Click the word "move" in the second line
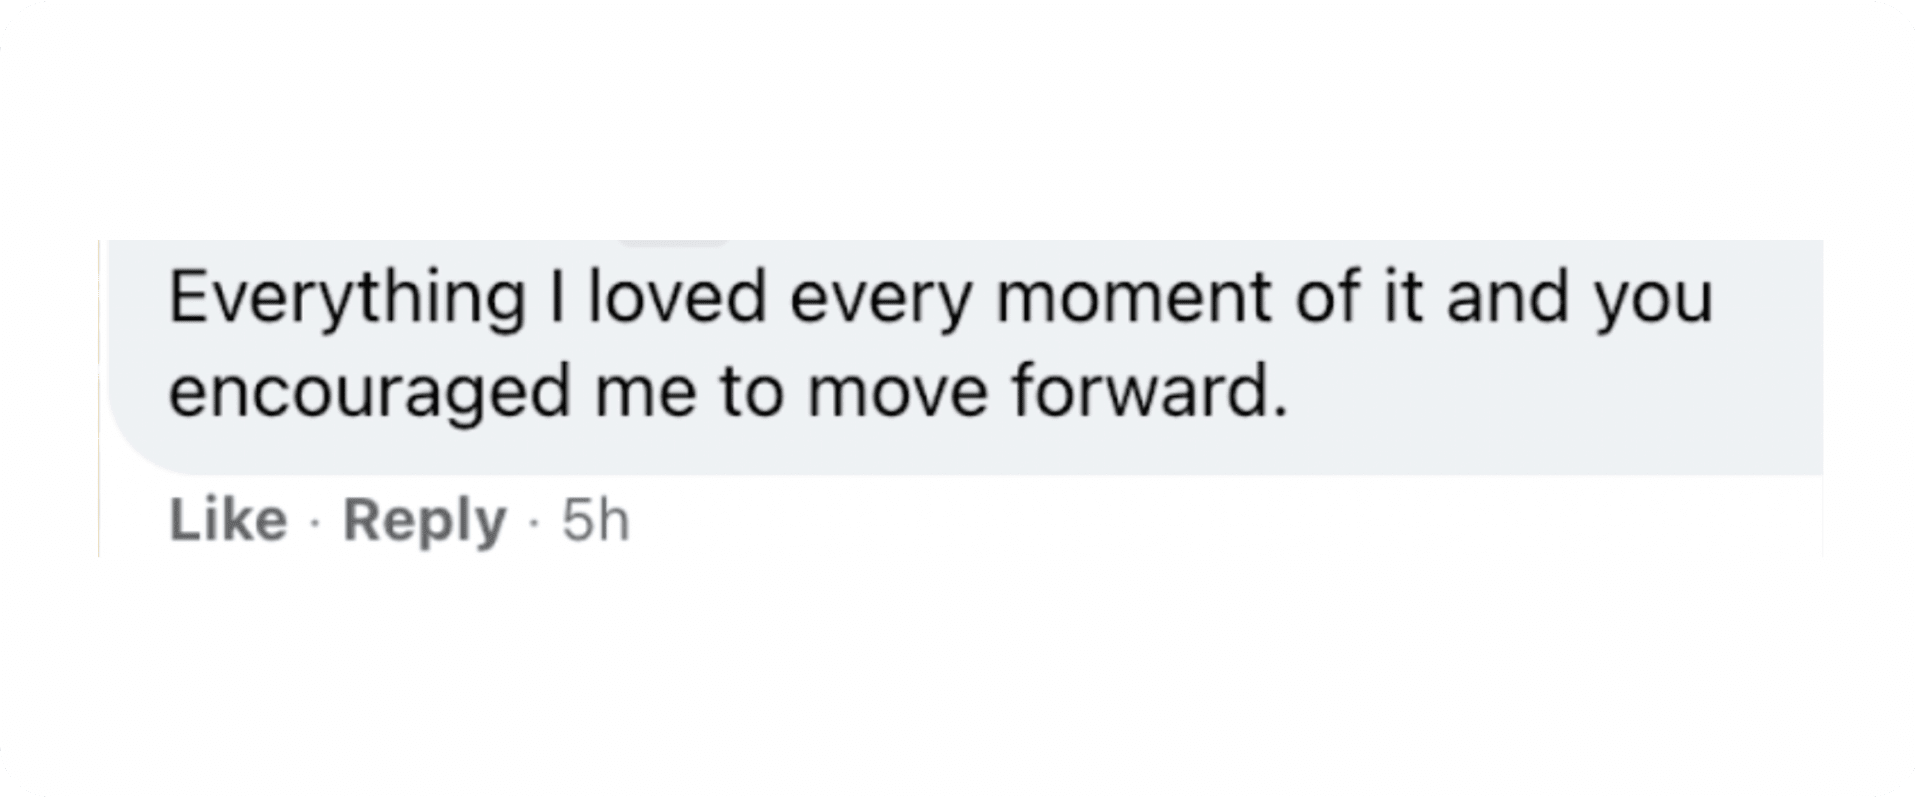Screen dimensions: 1920x798 897,391
